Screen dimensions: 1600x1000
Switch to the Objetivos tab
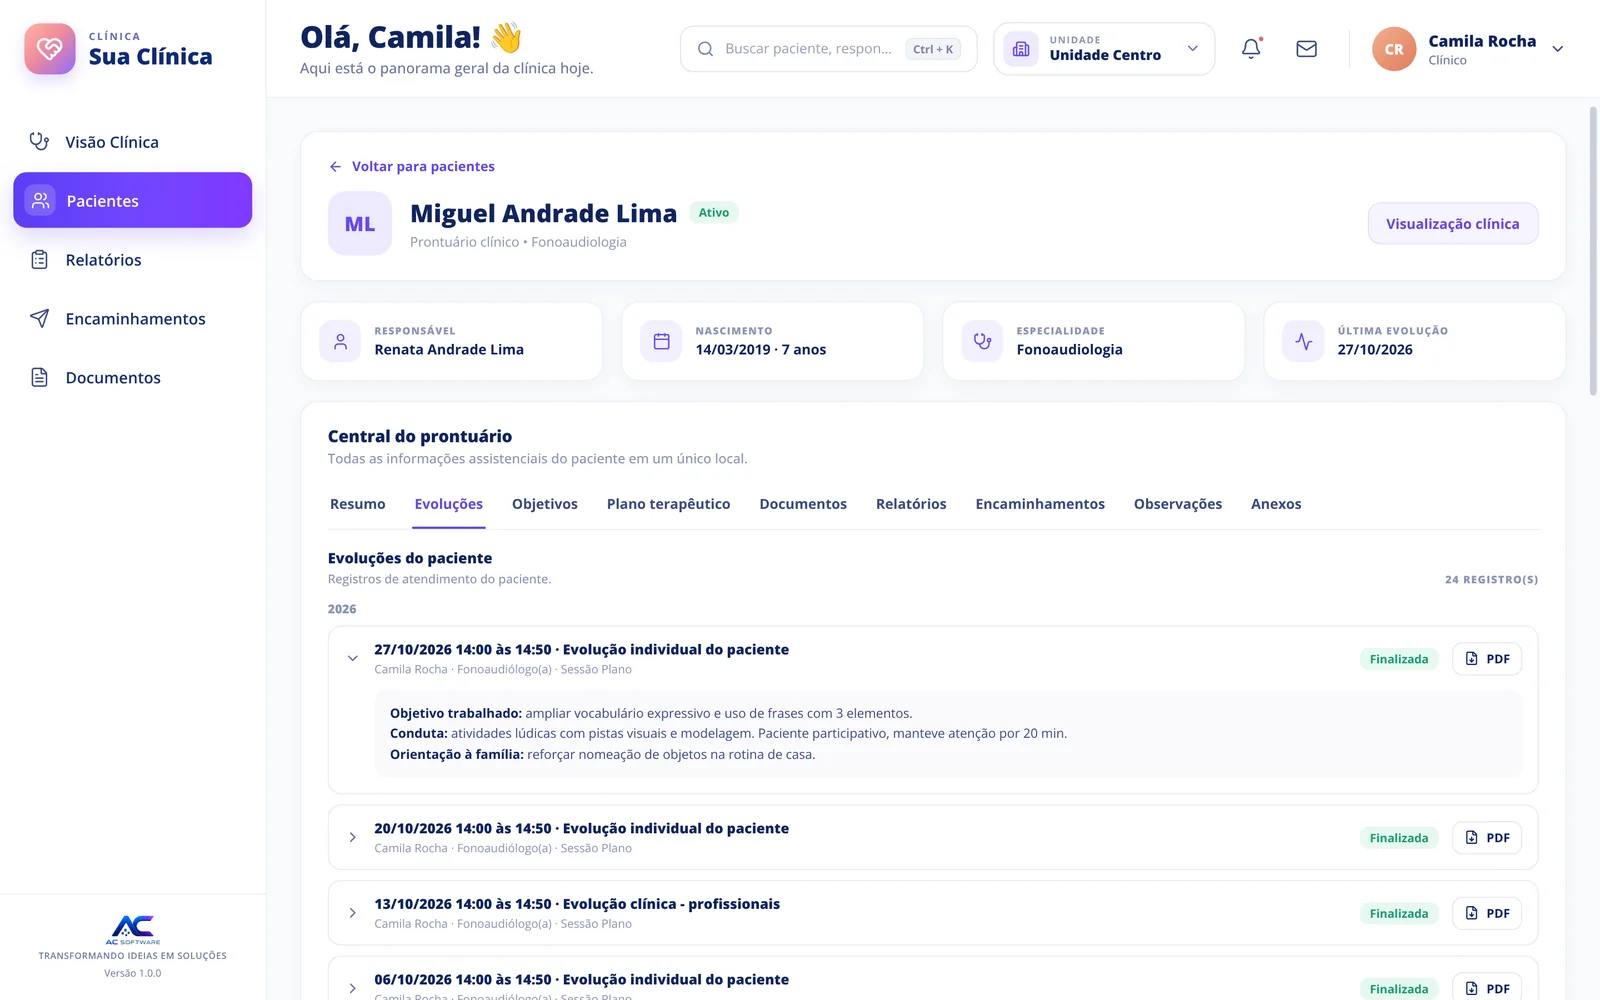pos(545,504)
